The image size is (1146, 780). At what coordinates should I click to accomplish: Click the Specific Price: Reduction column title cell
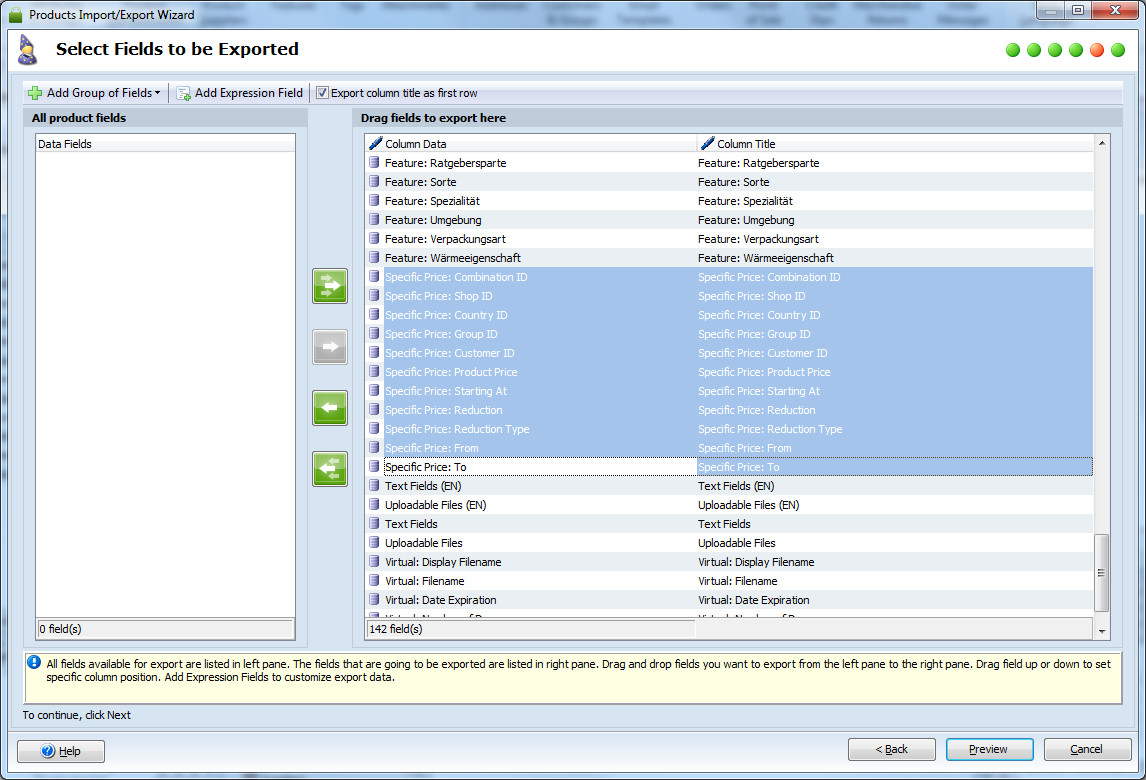[895, 409]
